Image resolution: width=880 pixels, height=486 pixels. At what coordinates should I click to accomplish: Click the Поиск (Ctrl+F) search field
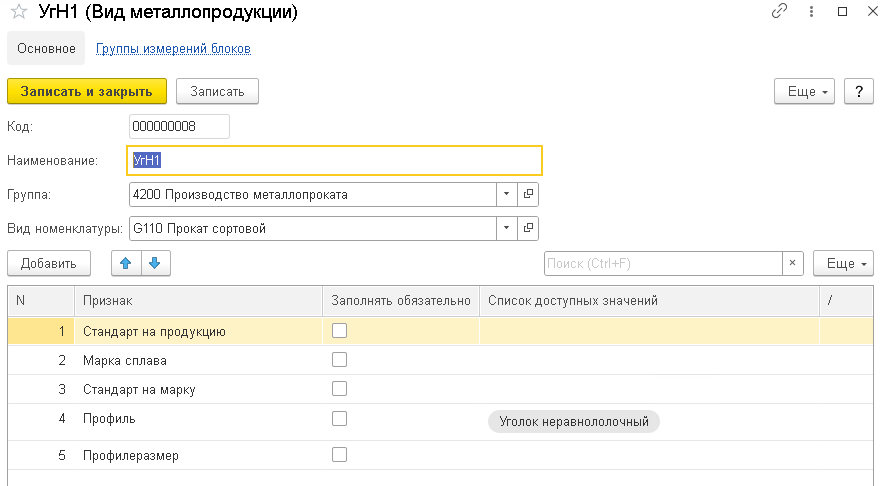coord(663,263)
